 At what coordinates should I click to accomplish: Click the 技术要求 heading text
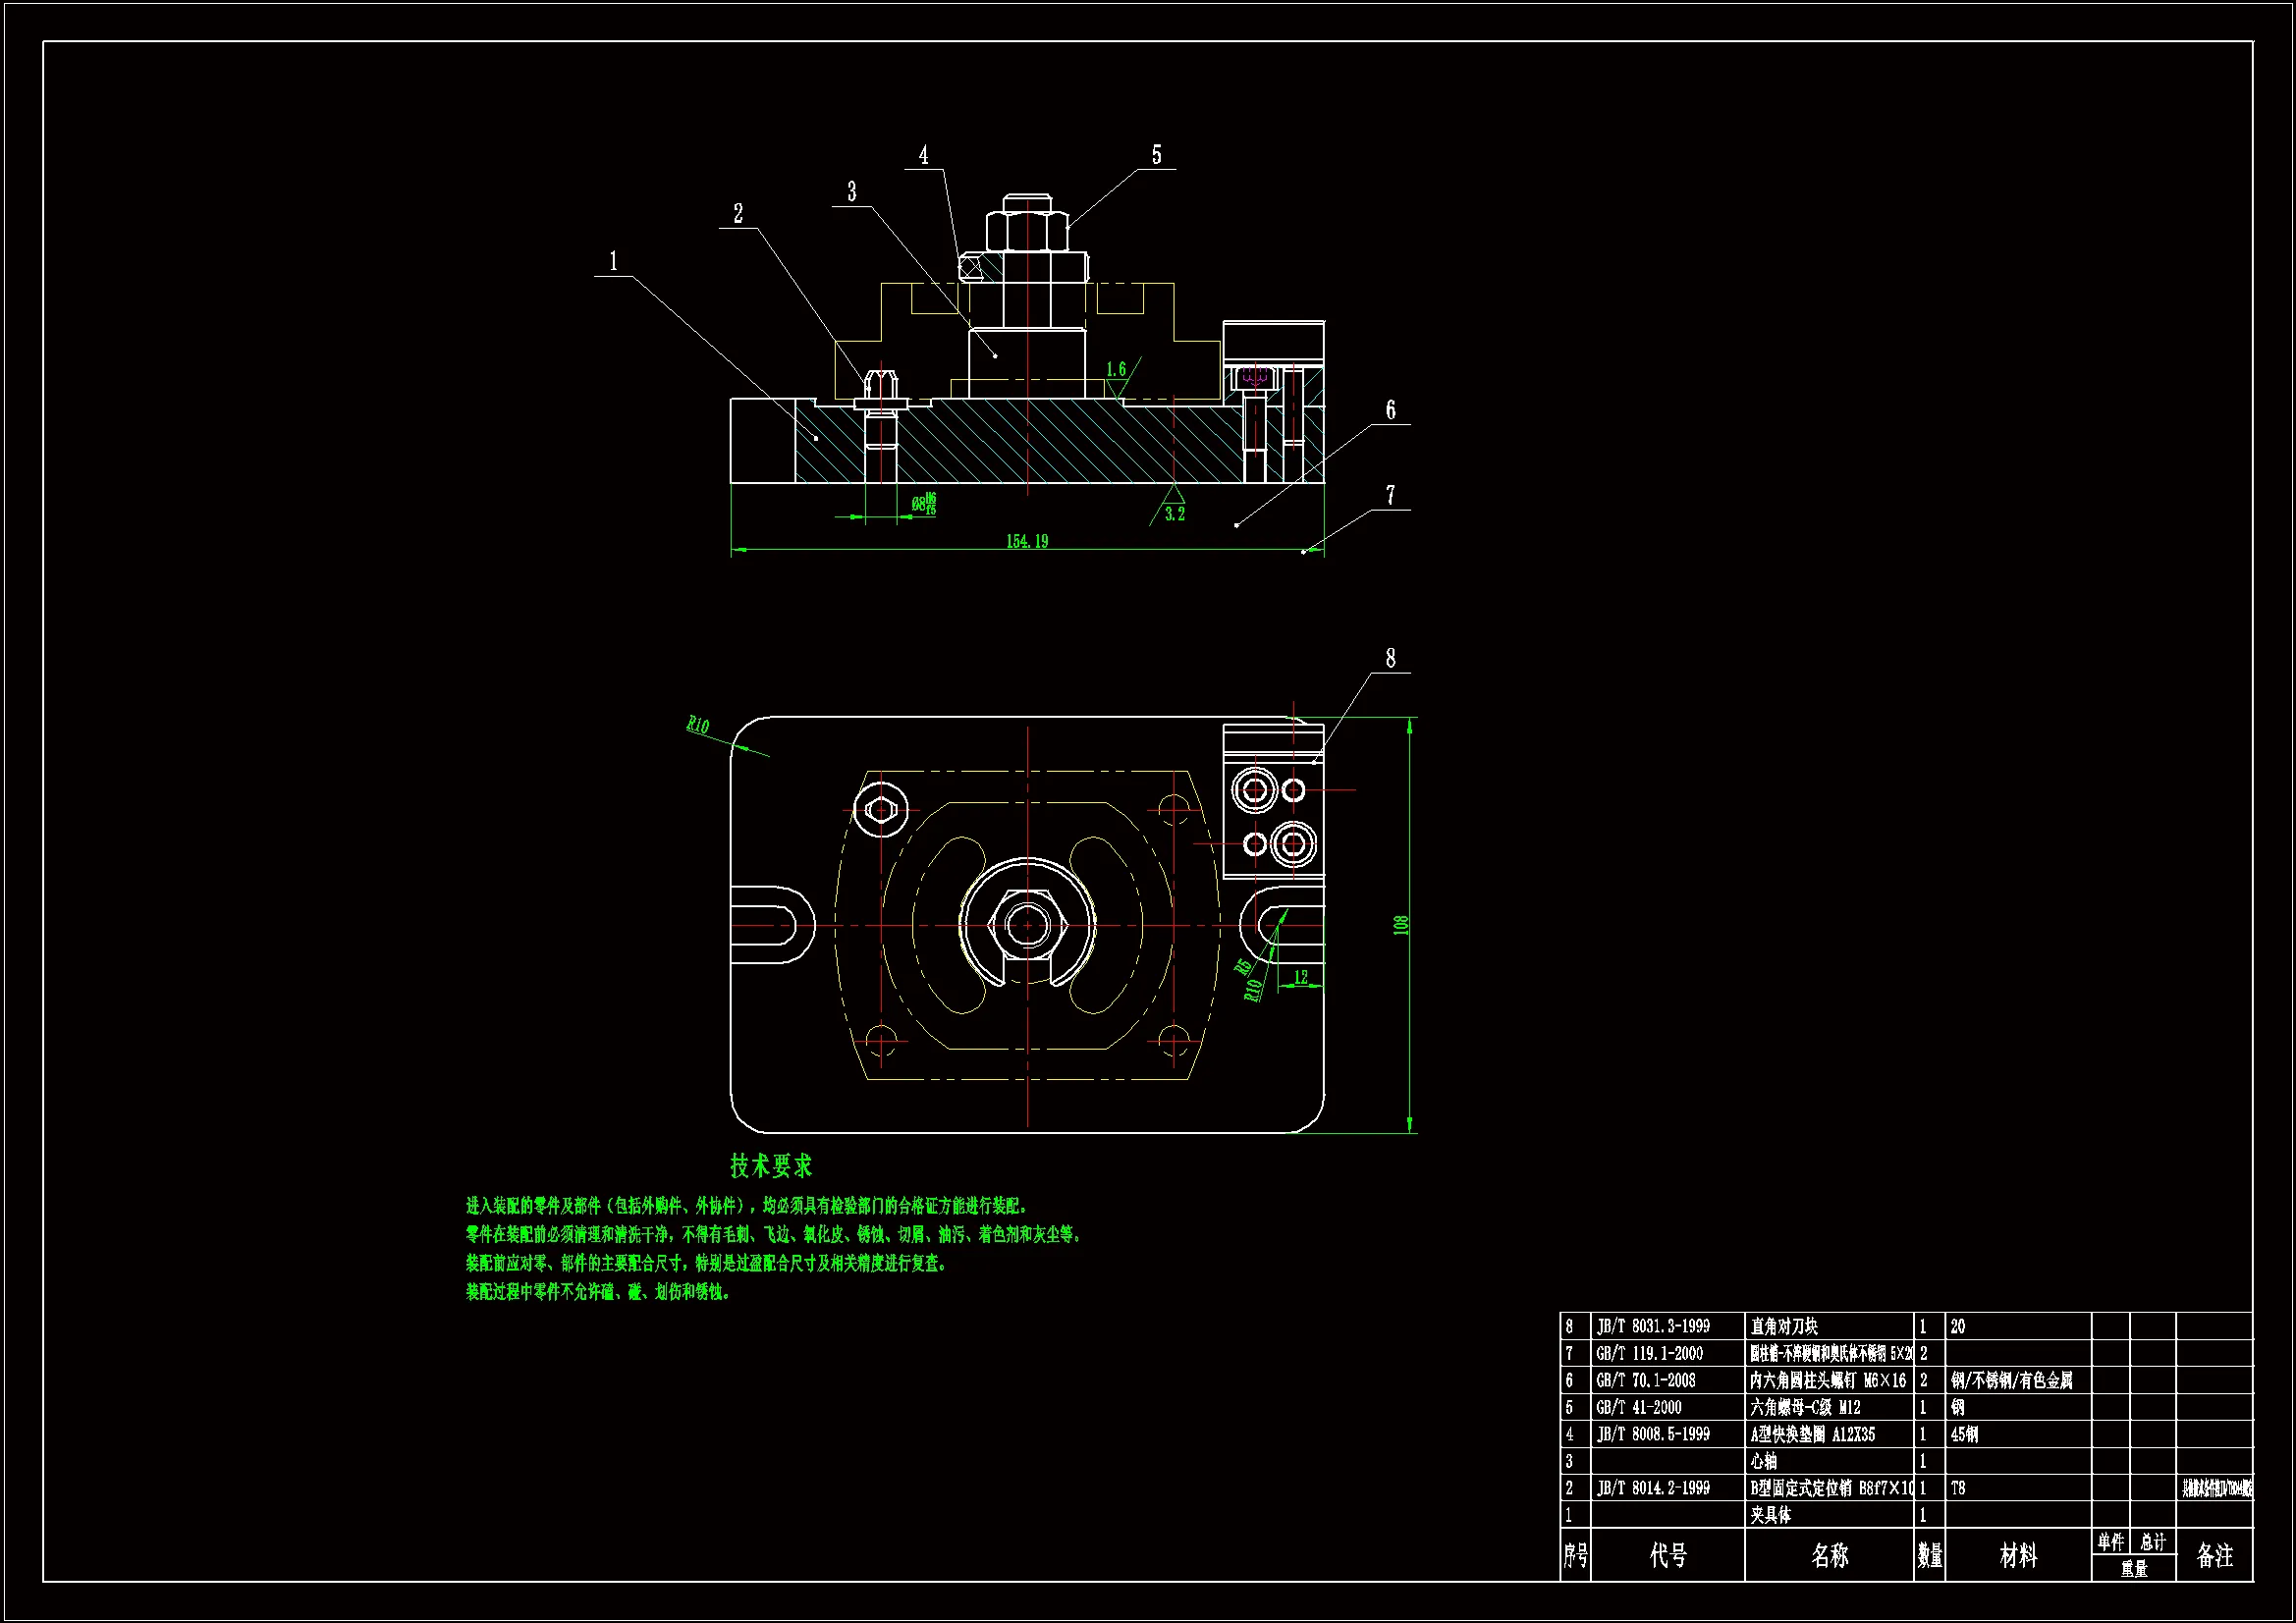(770, 1165)
